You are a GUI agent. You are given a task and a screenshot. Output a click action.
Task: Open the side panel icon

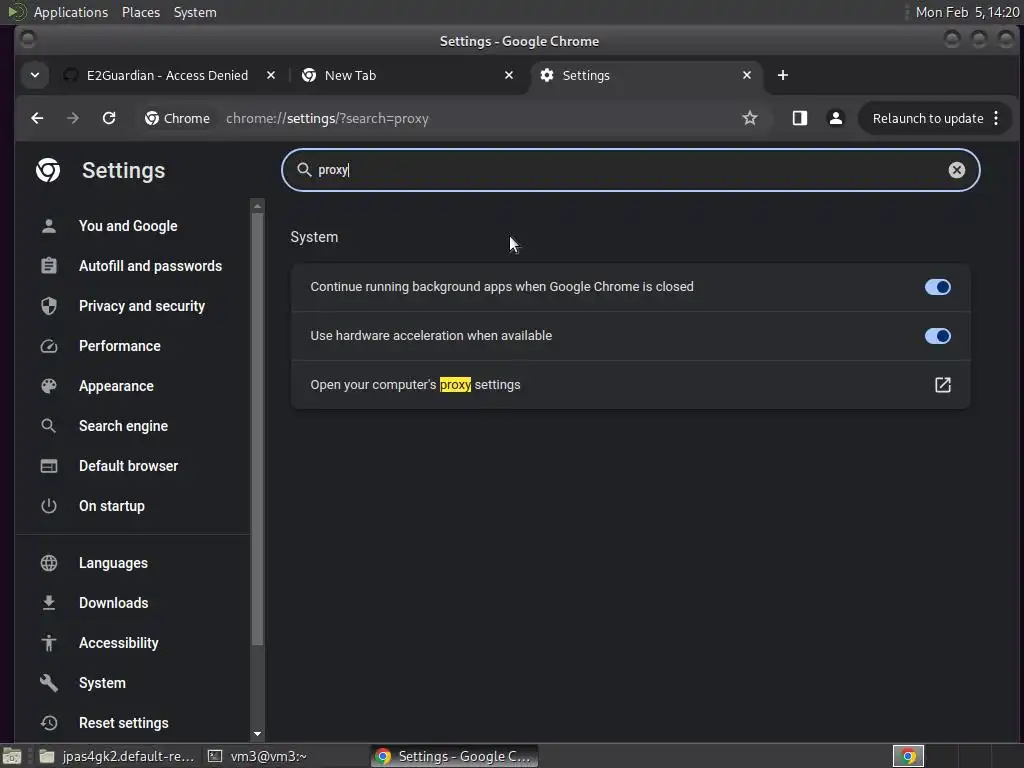(800, 118)
